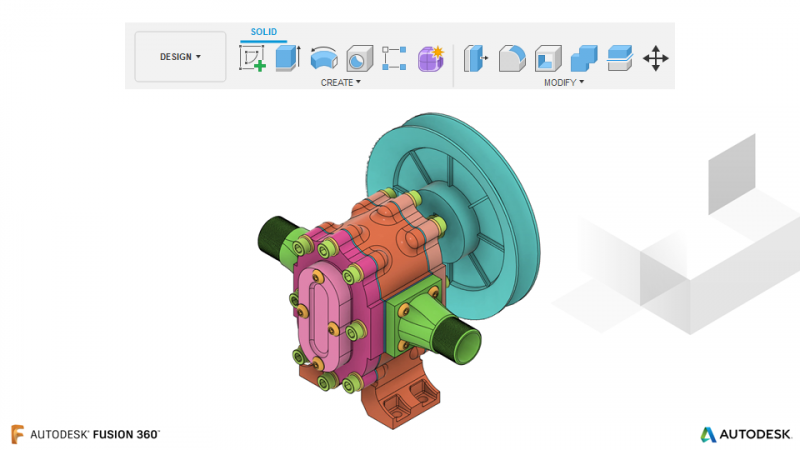Switch to the SOLID tab
The height and width of the screenshot is (450, 800).
pyautogui.click(x=264, y=32)
